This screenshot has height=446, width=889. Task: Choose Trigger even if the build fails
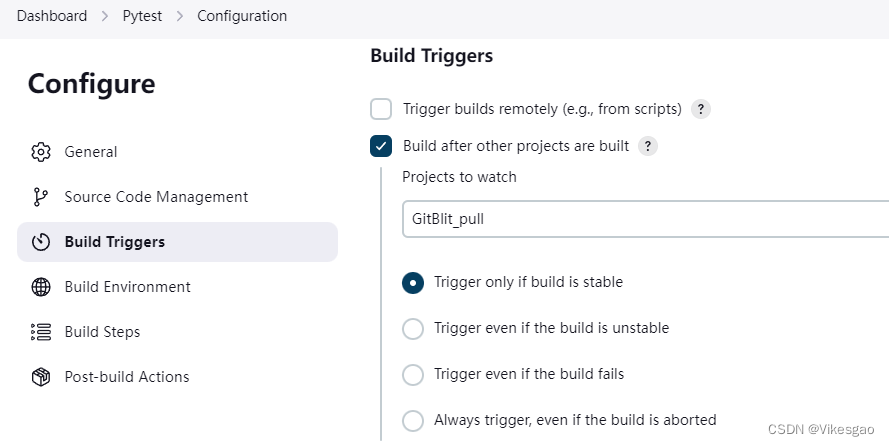point(412,374)
